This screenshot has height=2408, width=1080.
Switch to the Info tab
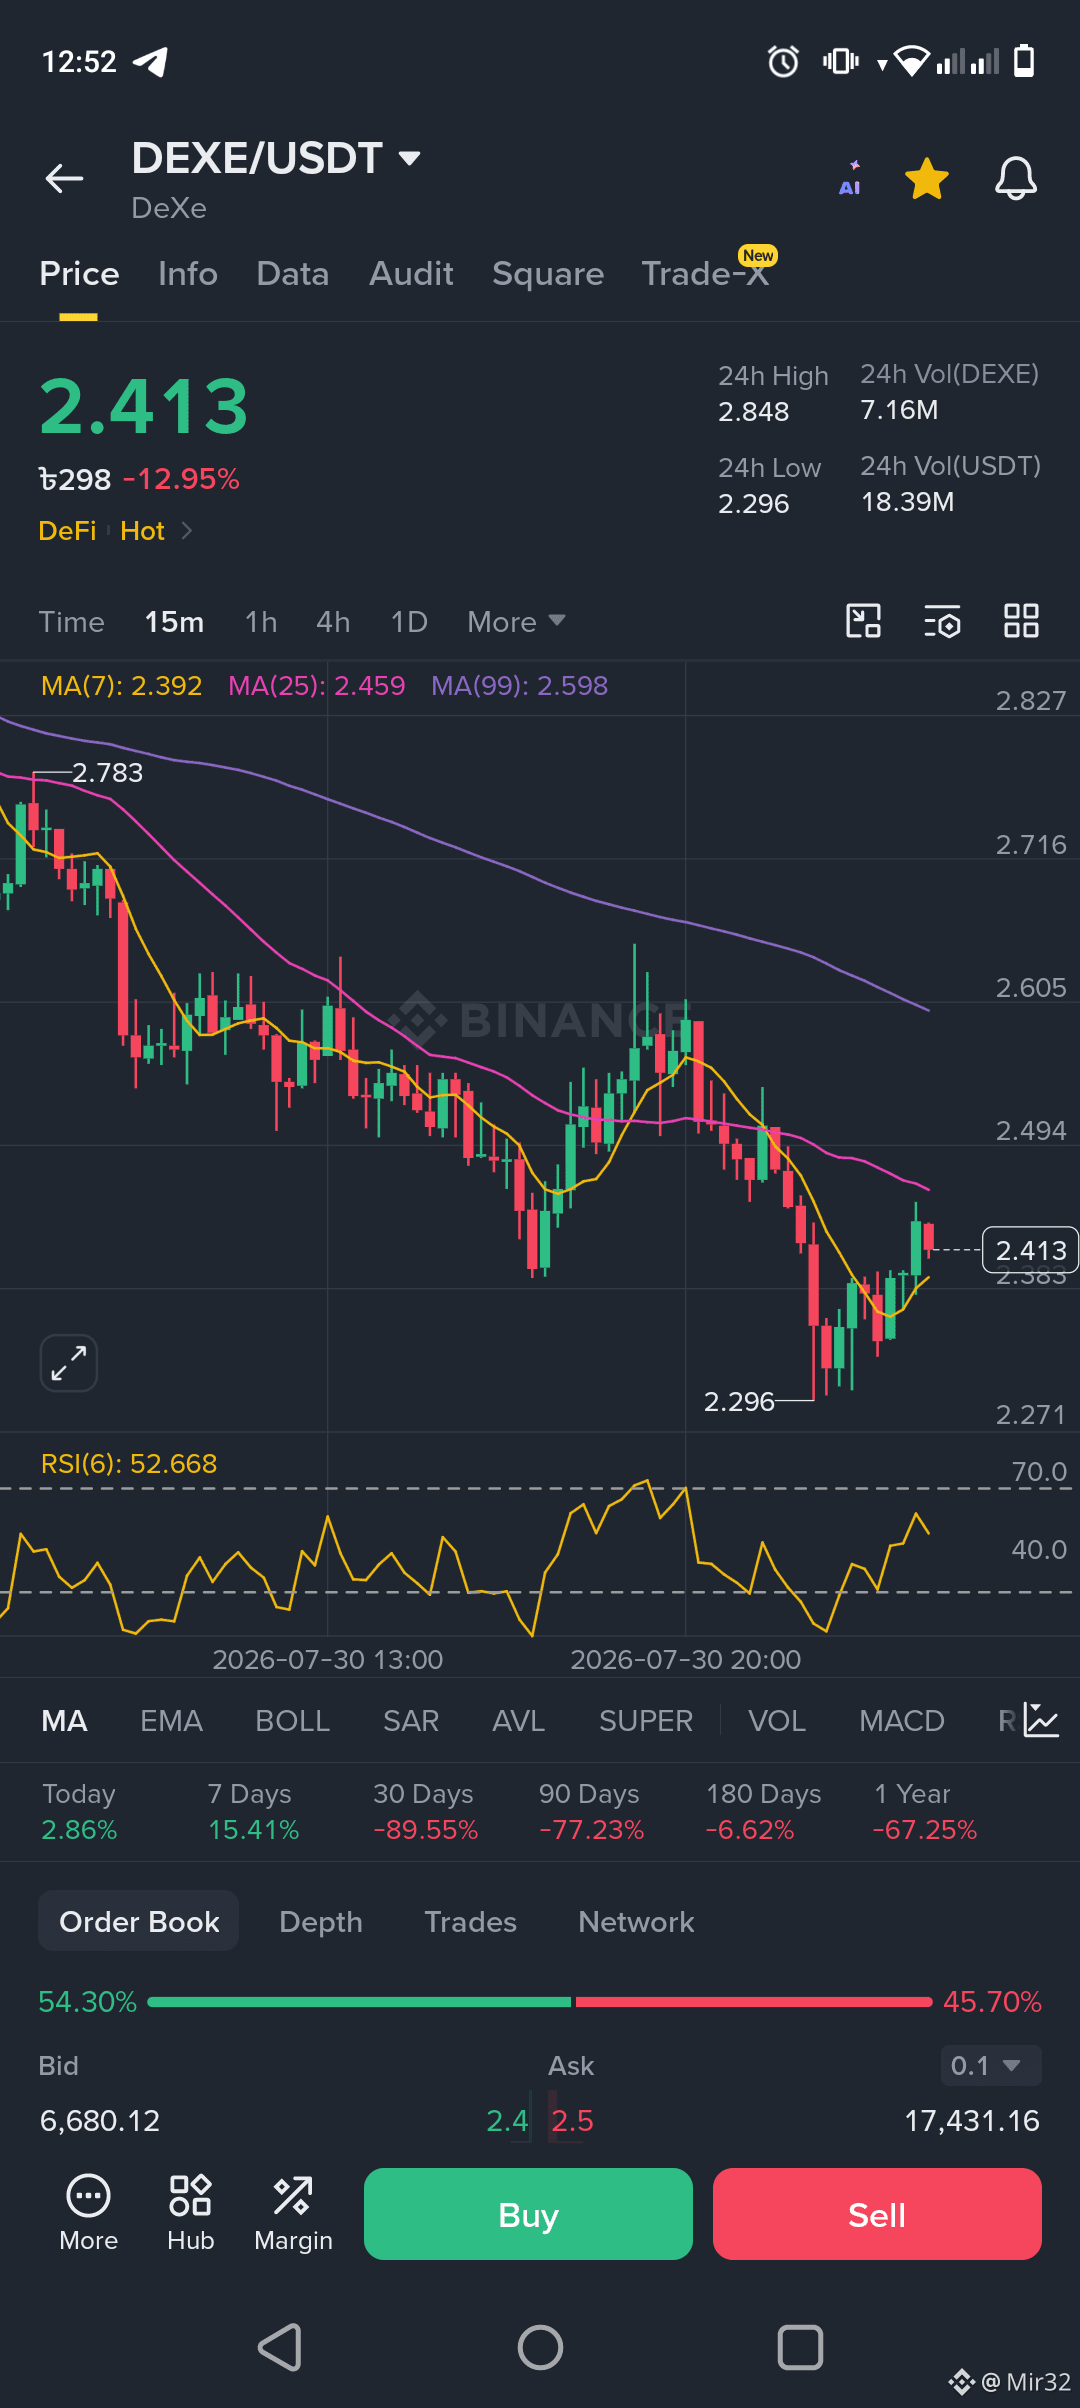pyautogui.click(x=188, y=273)
